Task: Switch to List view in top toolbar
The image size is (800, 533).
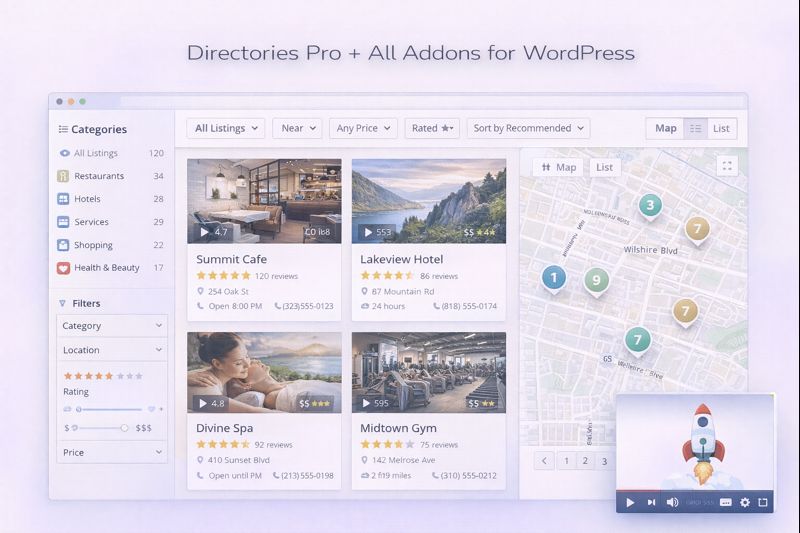Action: (x=721, y=128)
